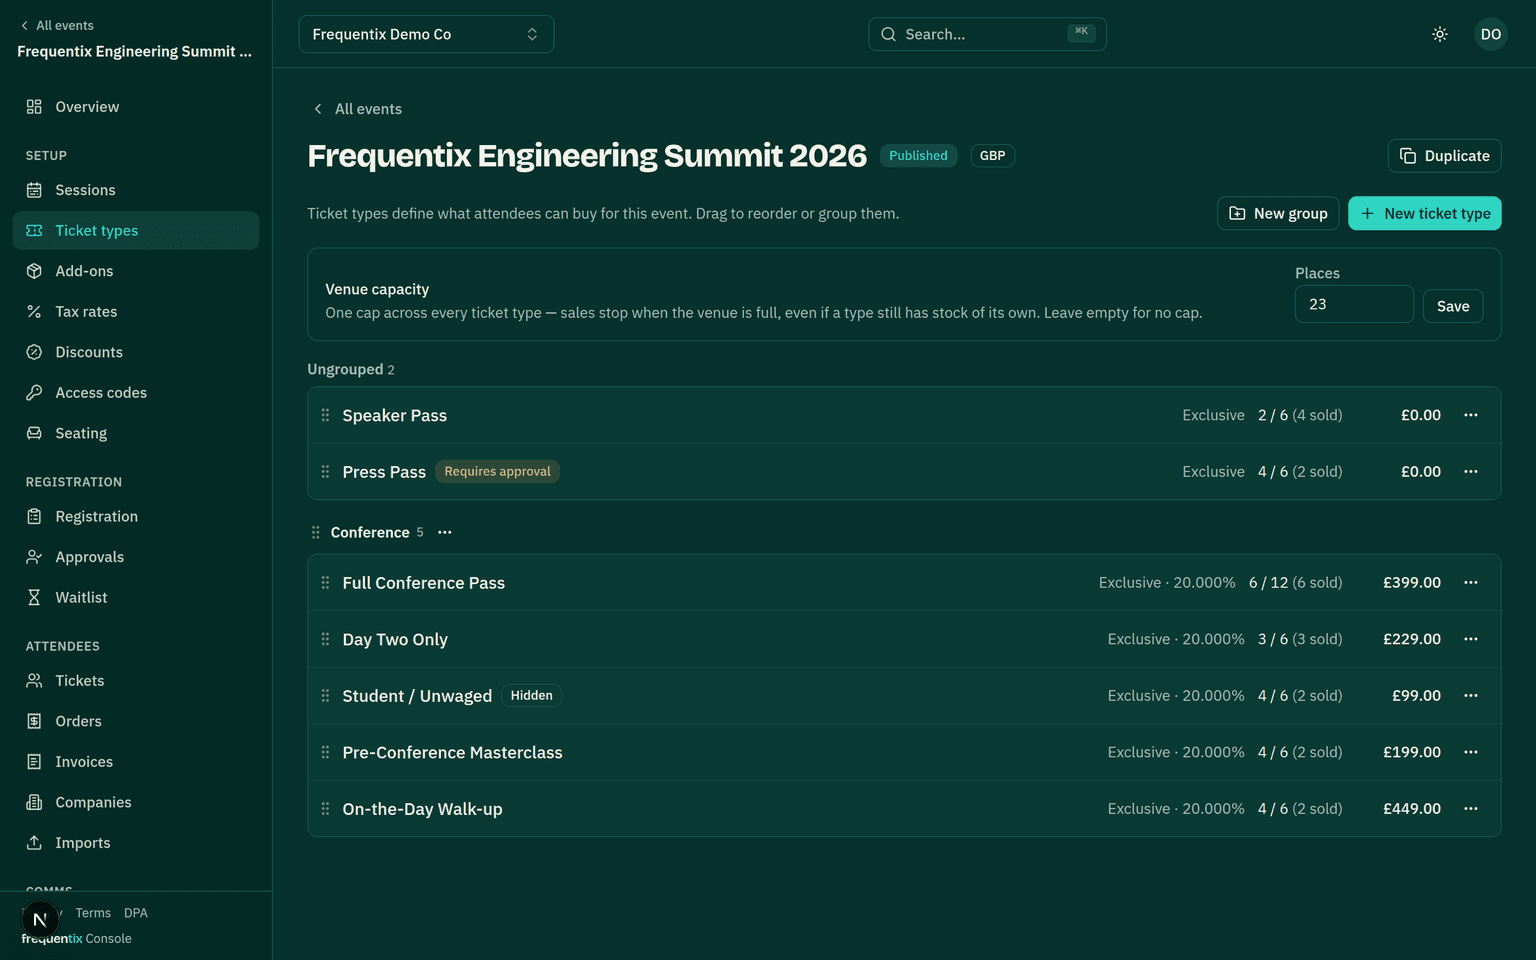1536x960 pixels.
Task: Grab the Pre-Conference Masterclass drag handle
Action: 325,752
